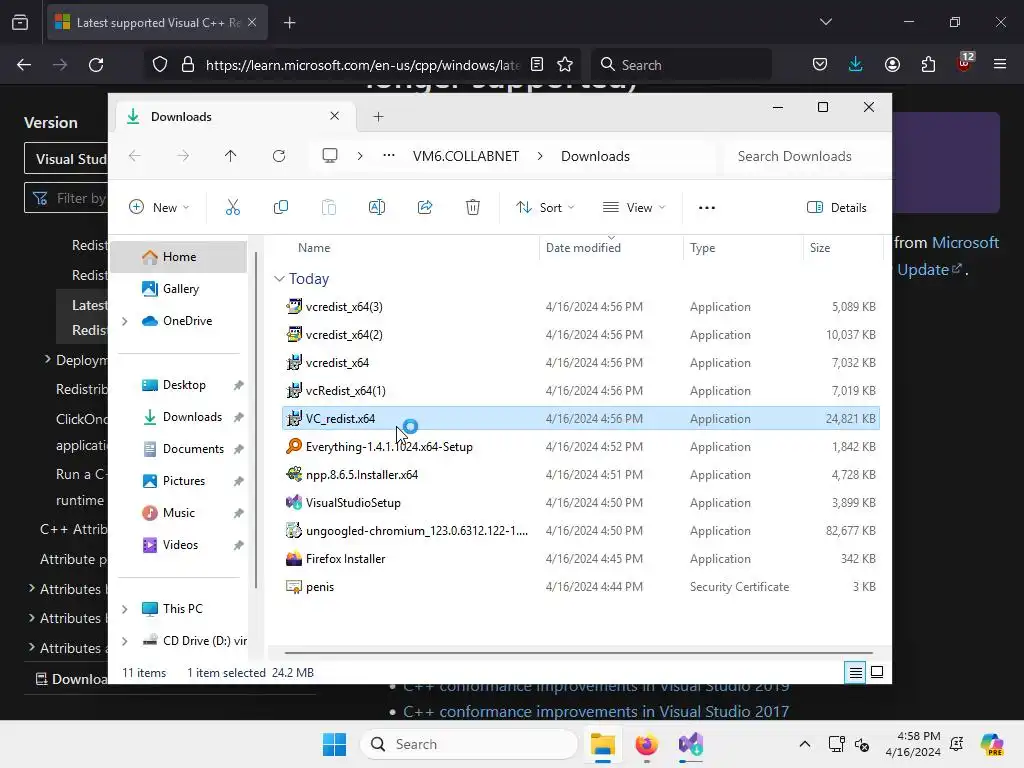The width and height of the screenshot is (1024, 768).
Task: Open Firefox extensions puzzle icon
Action: [x=928, y=65]
